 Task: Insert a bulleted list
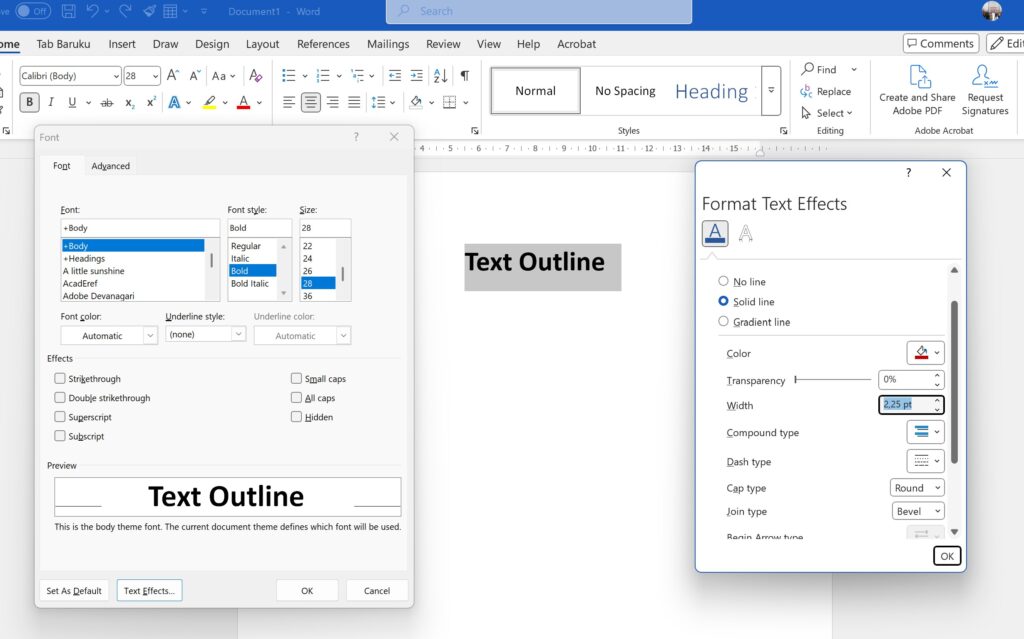(x=289, y=76)
